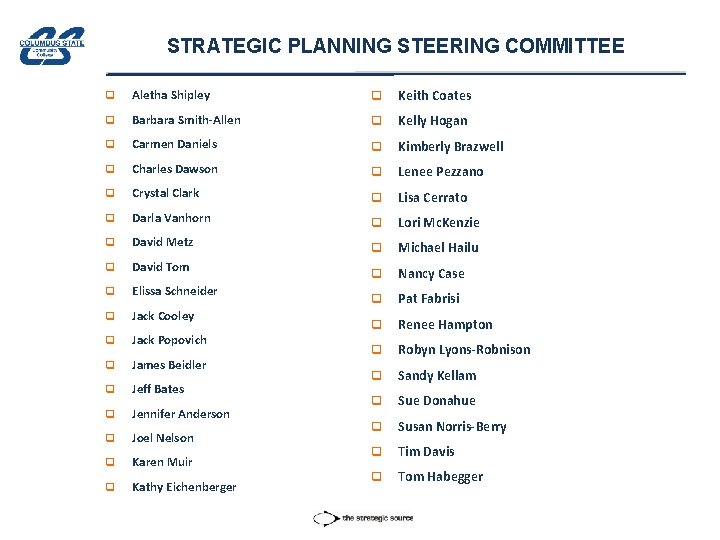The width and height of the screenshot is (720, 540).
Task: Click the Strategic Planning Steering Committee title
Action: point(395,46)
